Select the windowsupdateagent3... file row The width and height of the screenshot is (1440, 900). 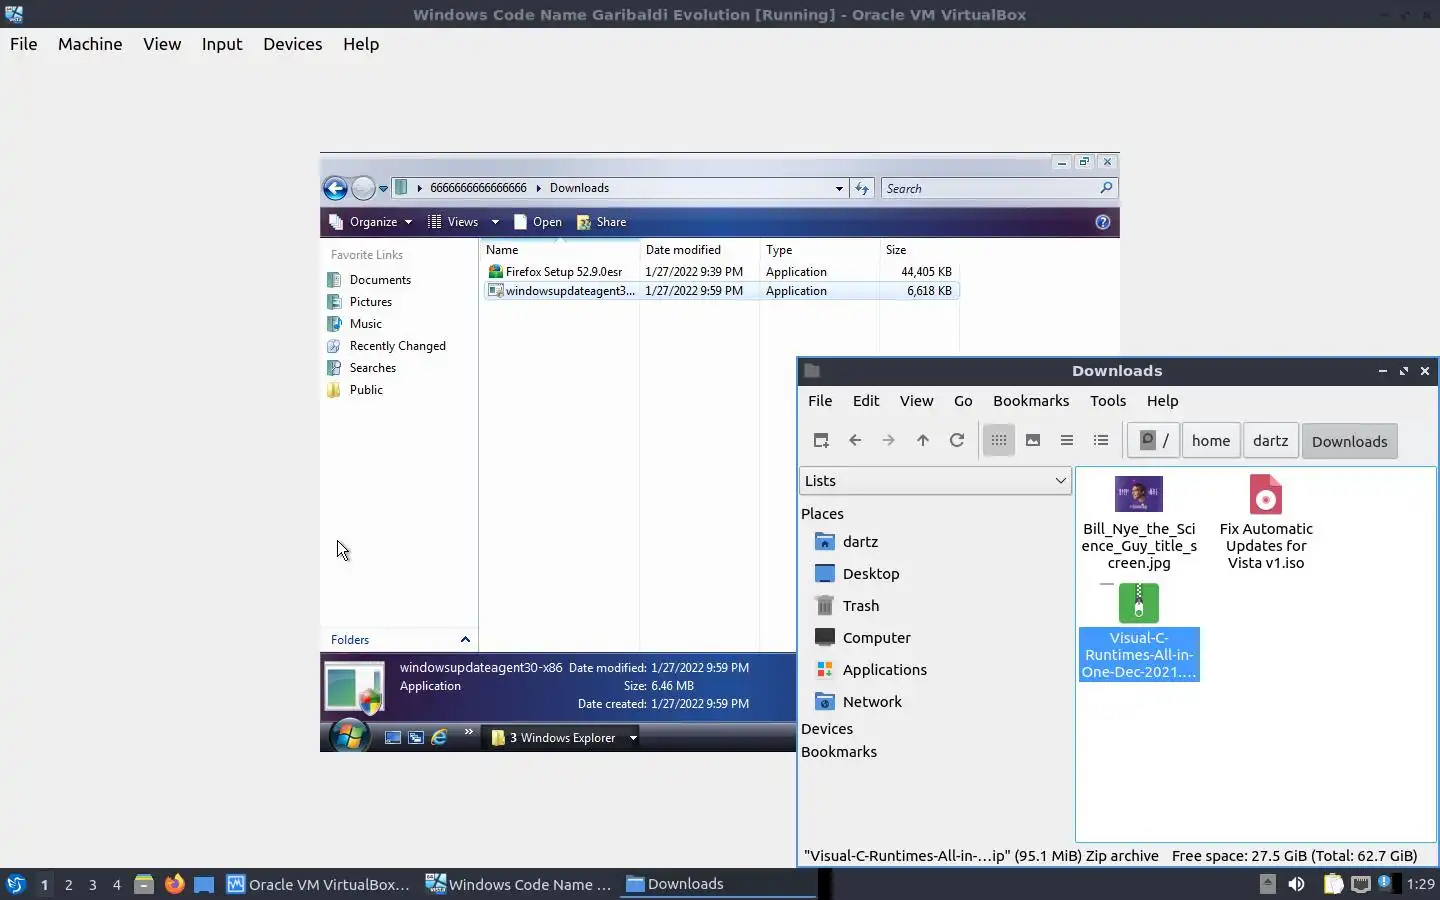tap(720, 291)
